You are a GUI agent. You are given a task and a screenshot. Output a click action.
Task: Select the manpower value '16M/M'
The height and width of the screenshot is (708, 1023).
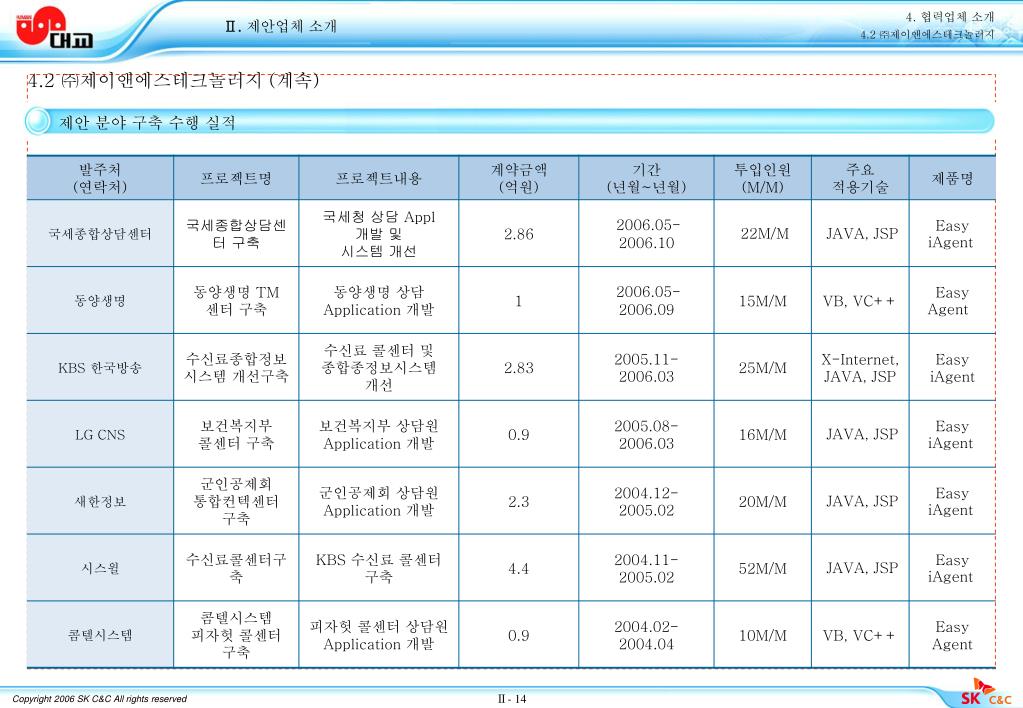[x=763, y=435]
